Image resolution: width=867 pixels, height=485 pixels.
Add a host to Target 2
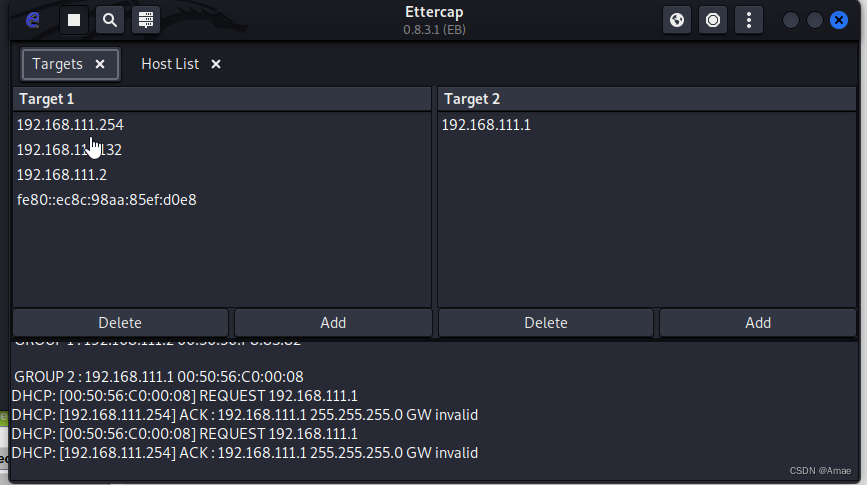[x=758, y=322]
